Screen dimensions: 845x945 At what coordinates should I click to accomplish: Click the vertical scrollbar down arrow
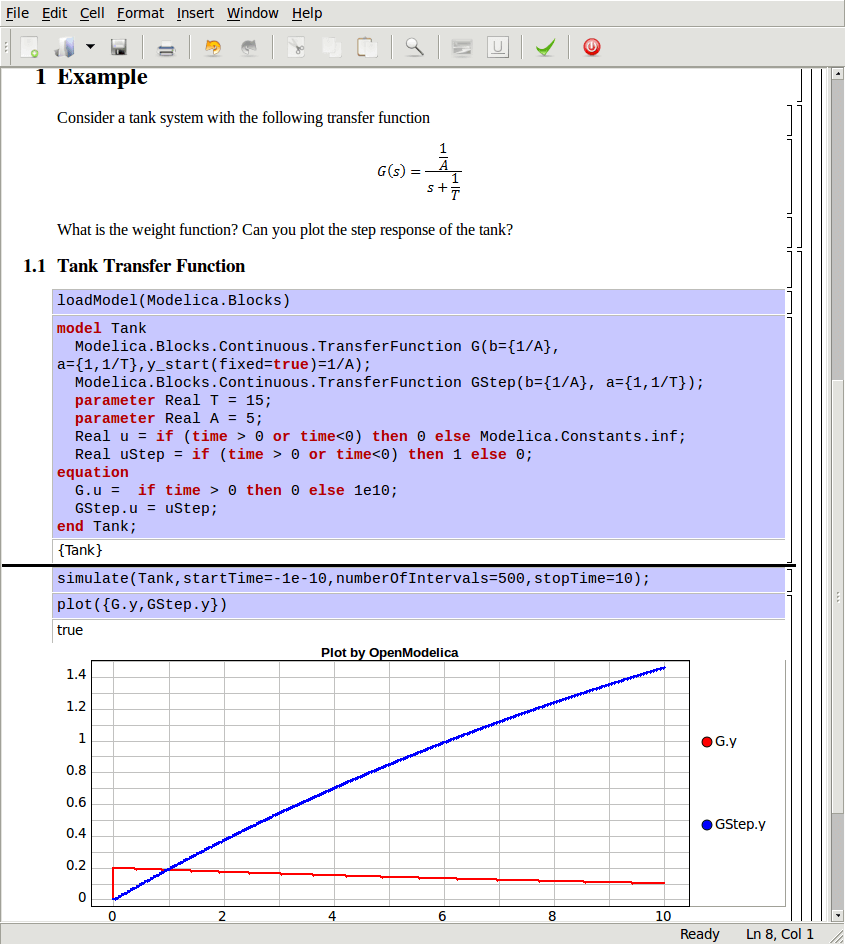pyautogui.click(x=835, y=913)
